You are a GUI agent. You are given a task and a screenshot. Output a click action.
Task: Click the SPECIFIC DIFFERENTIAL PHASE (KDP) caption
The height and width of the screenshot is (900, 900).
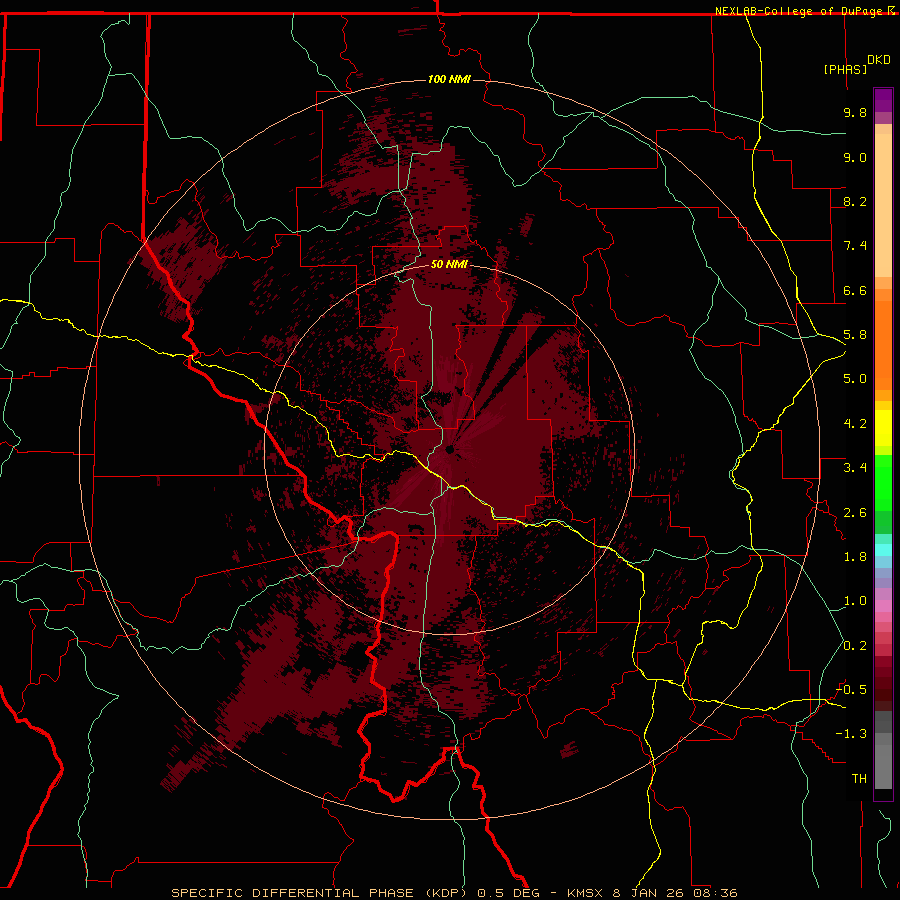point(321,893)
